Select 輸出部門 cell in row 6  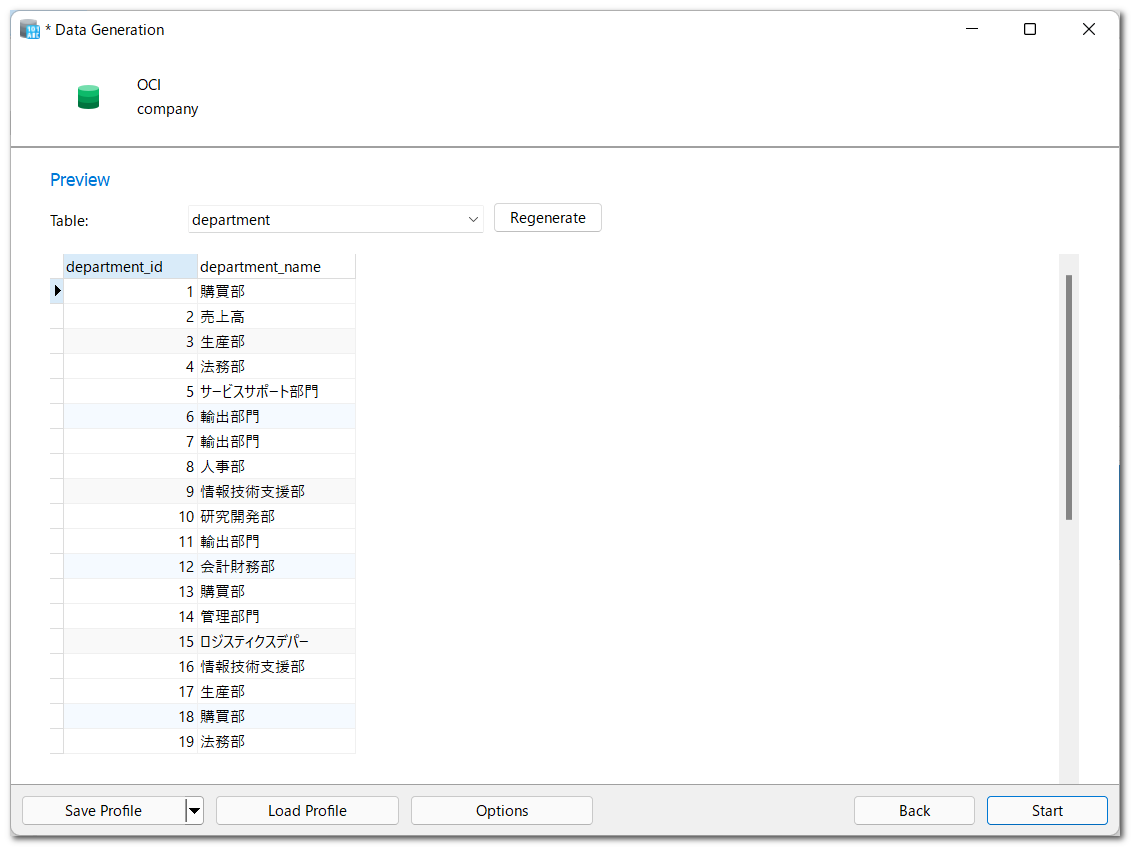[x=276, y=416]
